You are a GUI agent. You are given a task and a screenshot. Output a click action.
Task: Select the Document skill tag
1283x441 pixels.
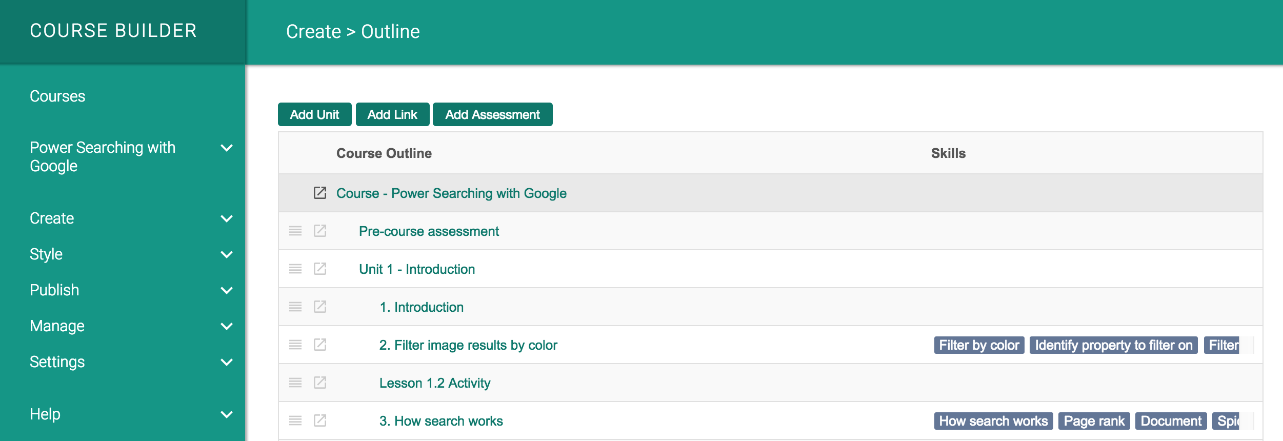coord(1171,421)
